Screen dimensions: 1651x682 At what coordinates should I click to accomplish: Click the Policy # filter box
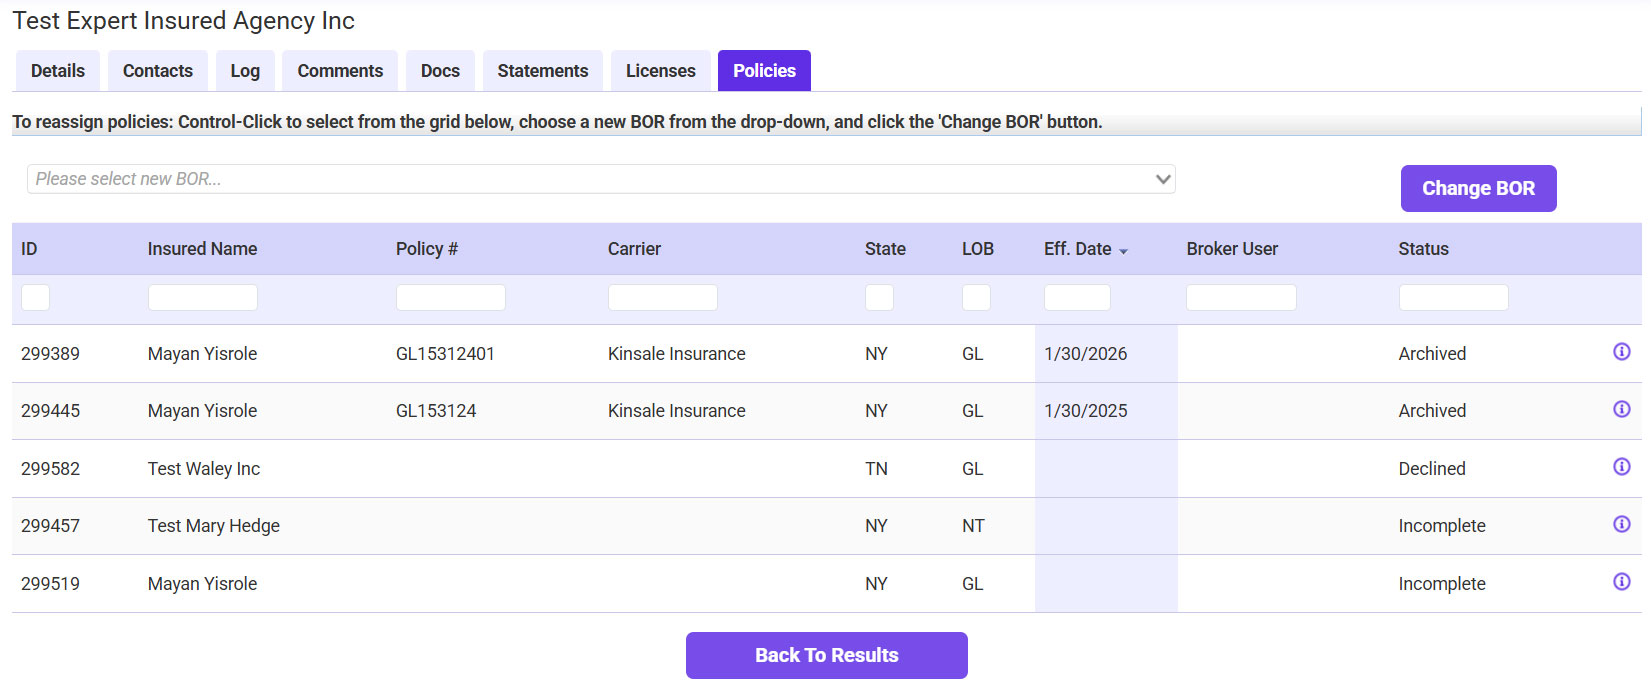point(450,297)
